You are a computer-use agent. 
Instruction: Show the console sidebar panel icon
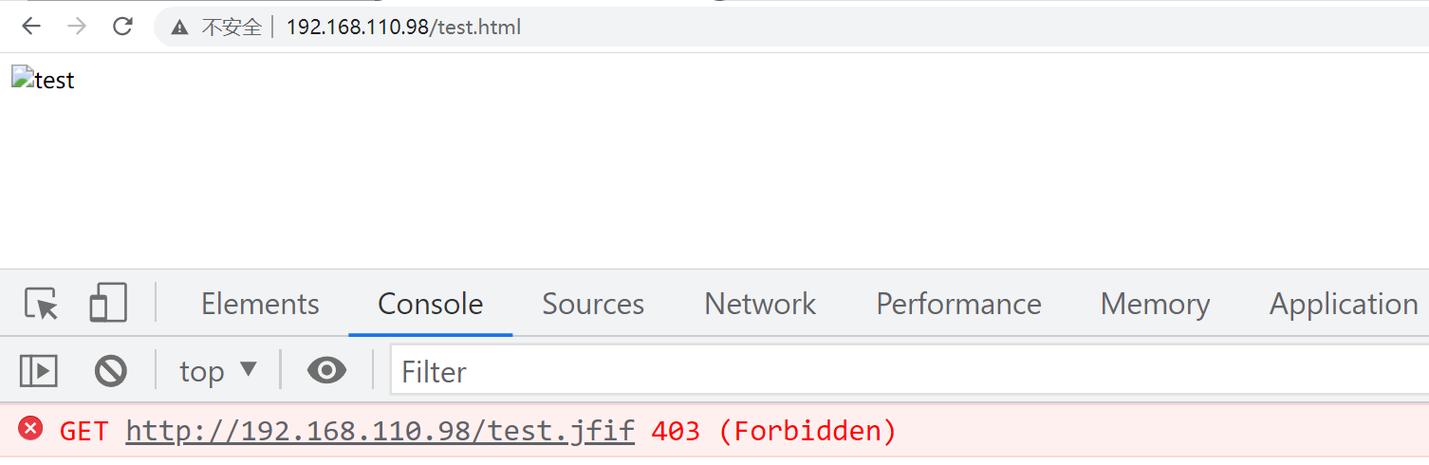(x=39, y=371)
